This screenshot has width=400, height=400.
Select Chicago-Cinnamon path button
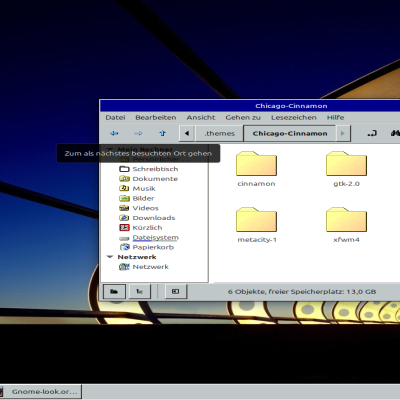[x=290, y=133]
